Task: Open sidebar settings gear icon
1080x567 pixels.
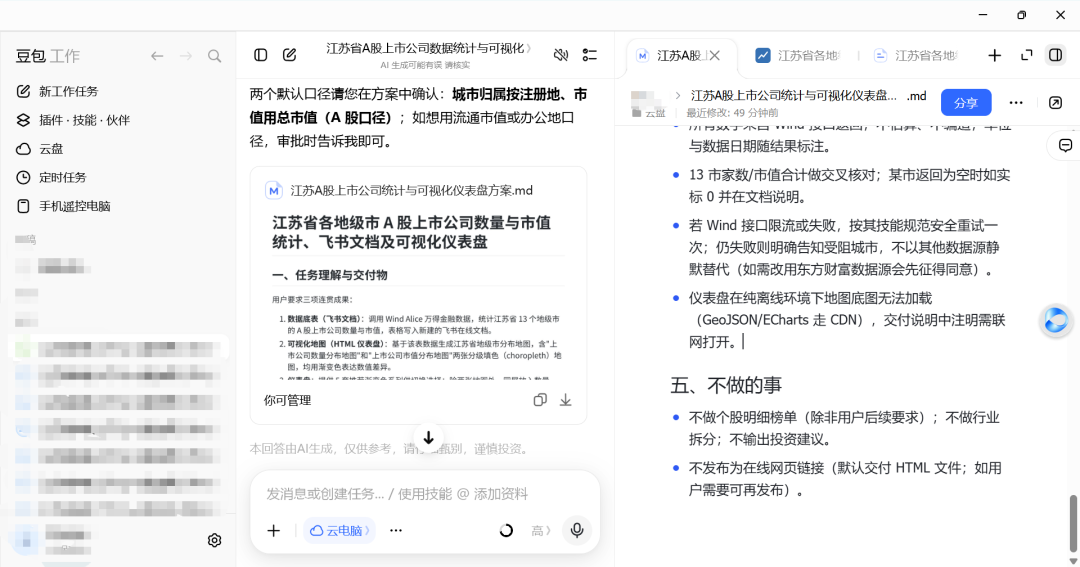Action: click(214, 540)
